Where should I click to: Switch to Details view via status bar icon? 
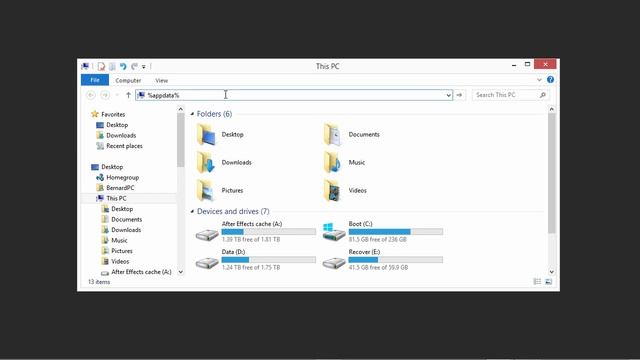(537, 282)
